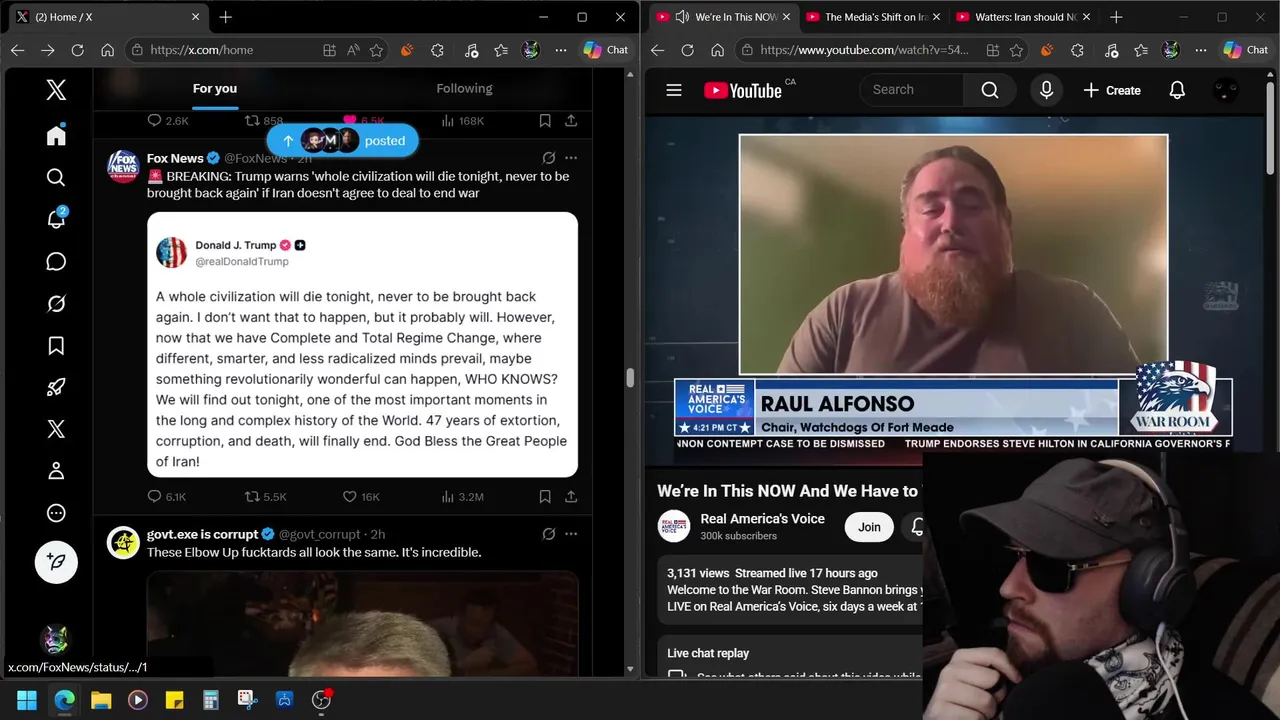Click the YouTube logo
This screenshot has height=720, width=1280.
click(x=743, y=90)
